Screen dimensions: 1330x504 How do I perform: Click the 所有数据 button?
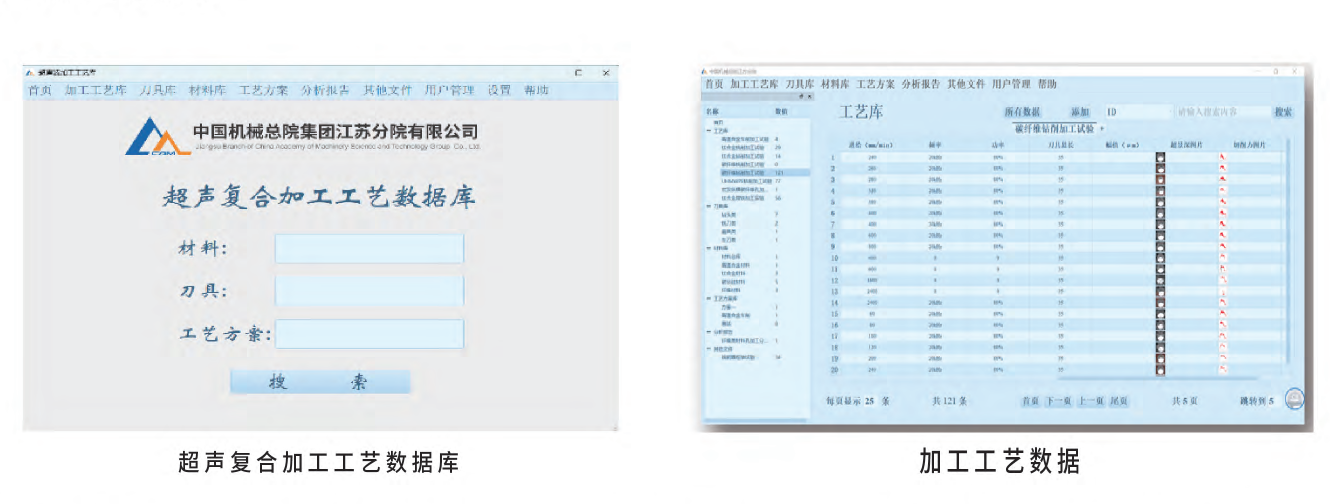coord(1023,112)
